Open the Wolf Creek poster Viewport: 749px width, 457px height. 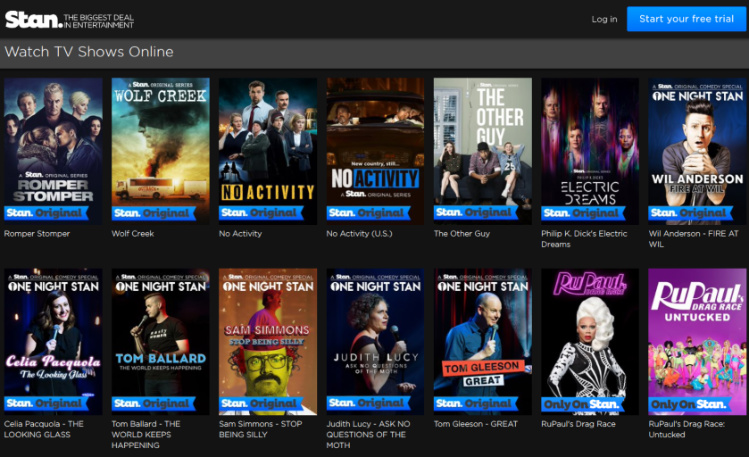pyautogui.click(x=160, y=151)
